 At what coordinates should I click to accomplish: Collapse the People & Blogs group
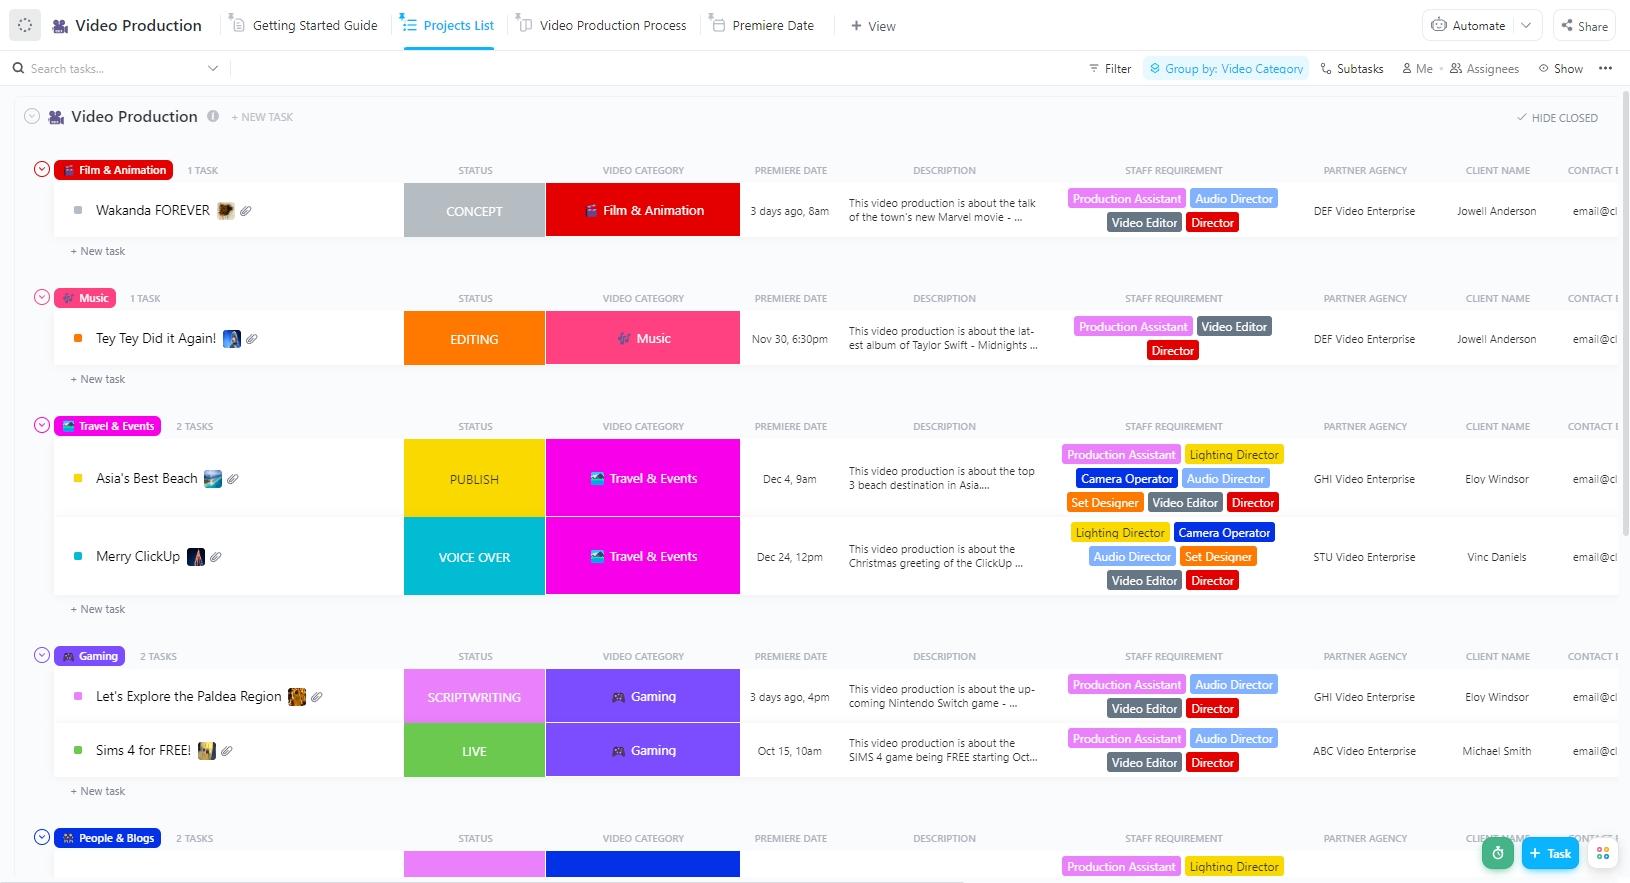(x=42, y=837)
